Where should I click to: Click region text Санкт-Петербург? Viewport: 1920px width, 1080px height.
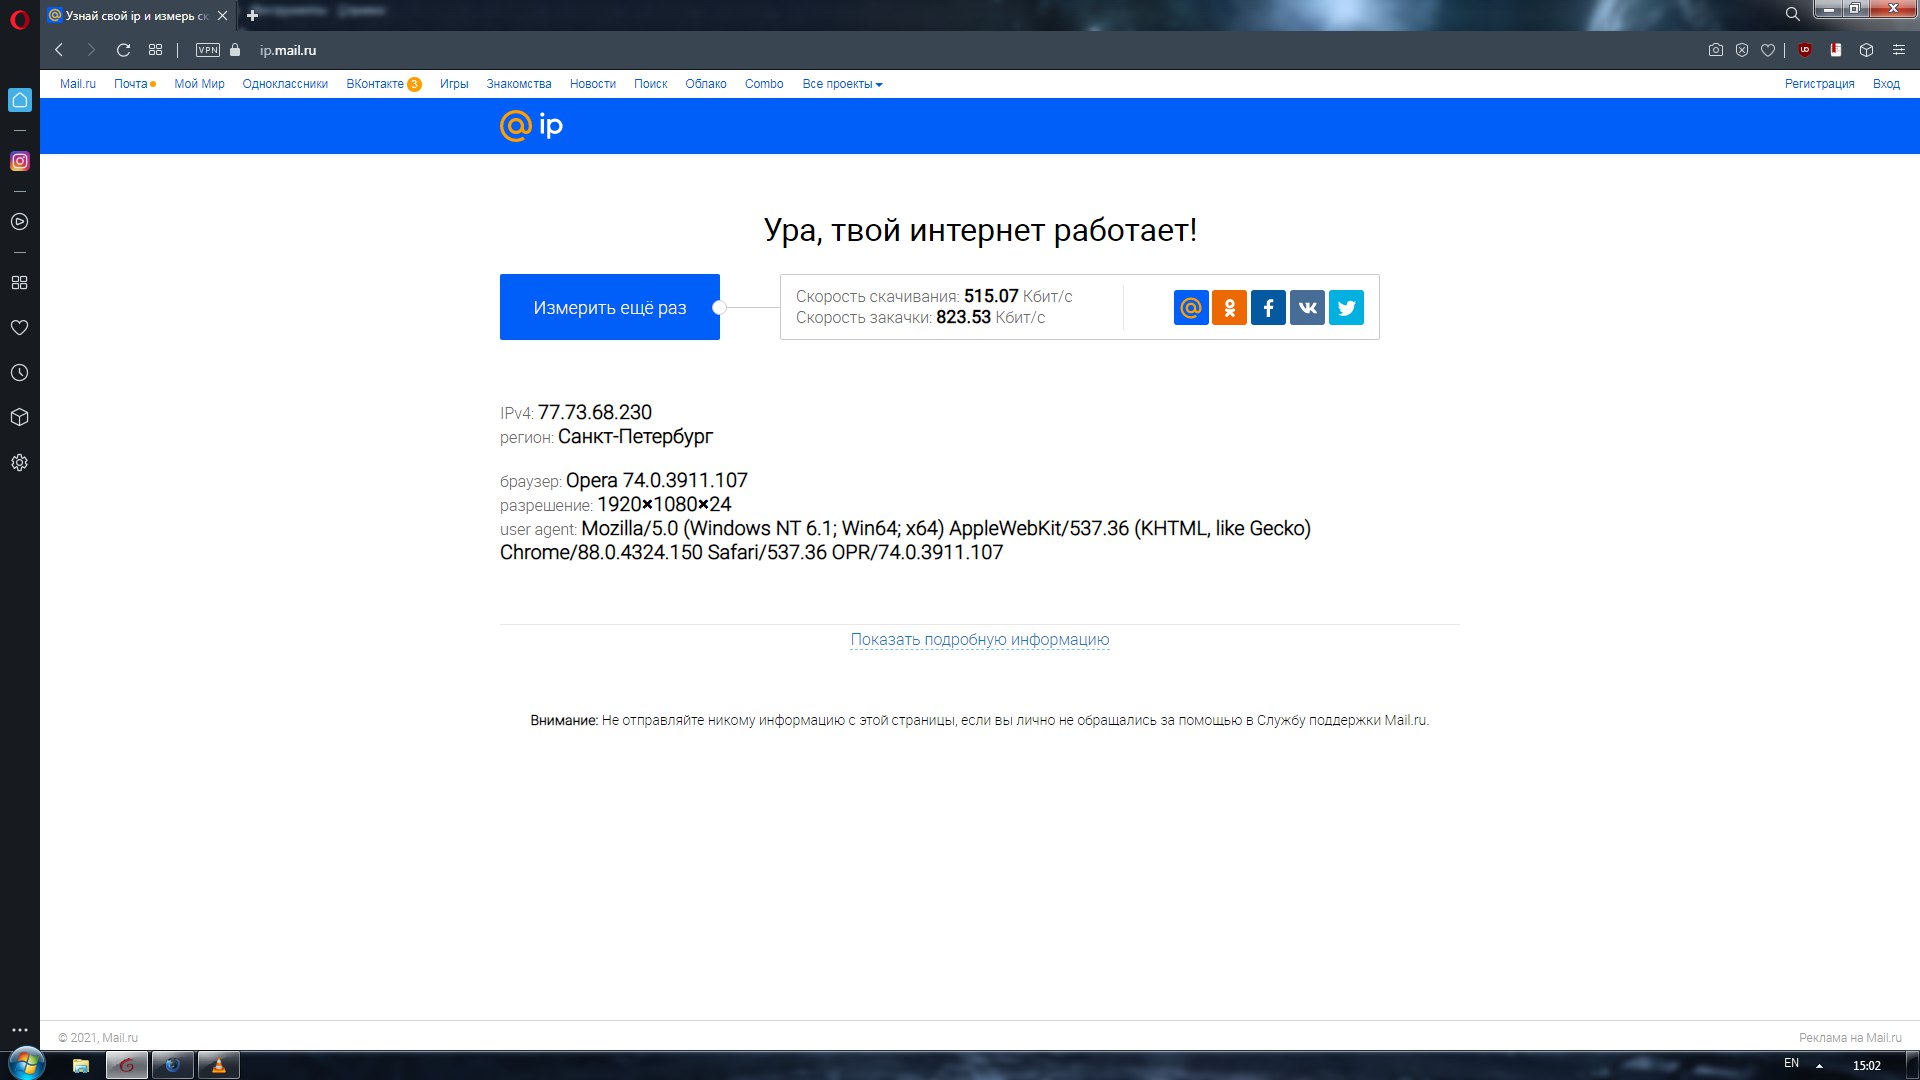coord(636,437)
